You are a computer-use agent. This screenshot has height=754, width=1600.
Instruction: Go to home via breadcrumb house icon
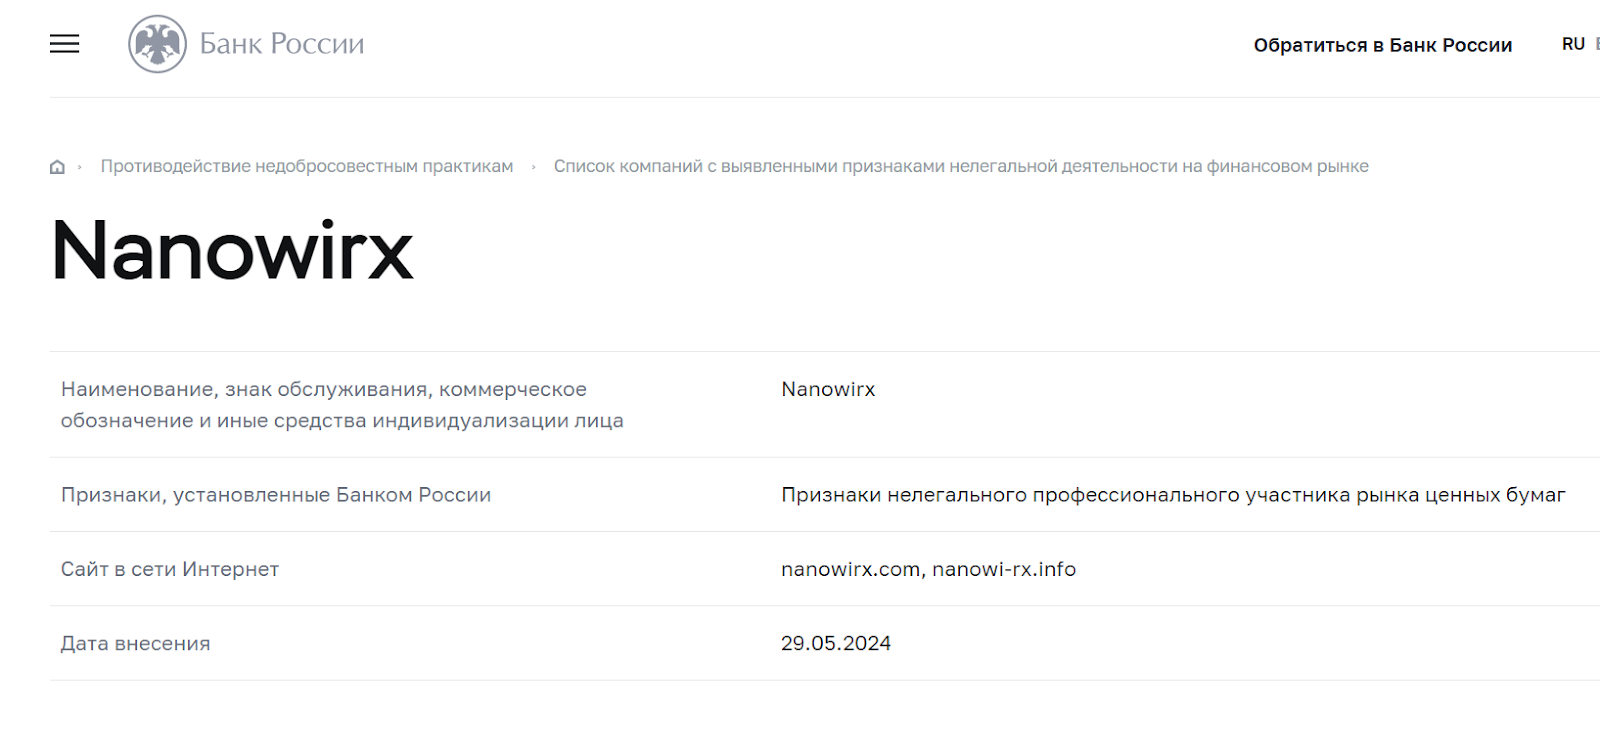tap(57, 167)
